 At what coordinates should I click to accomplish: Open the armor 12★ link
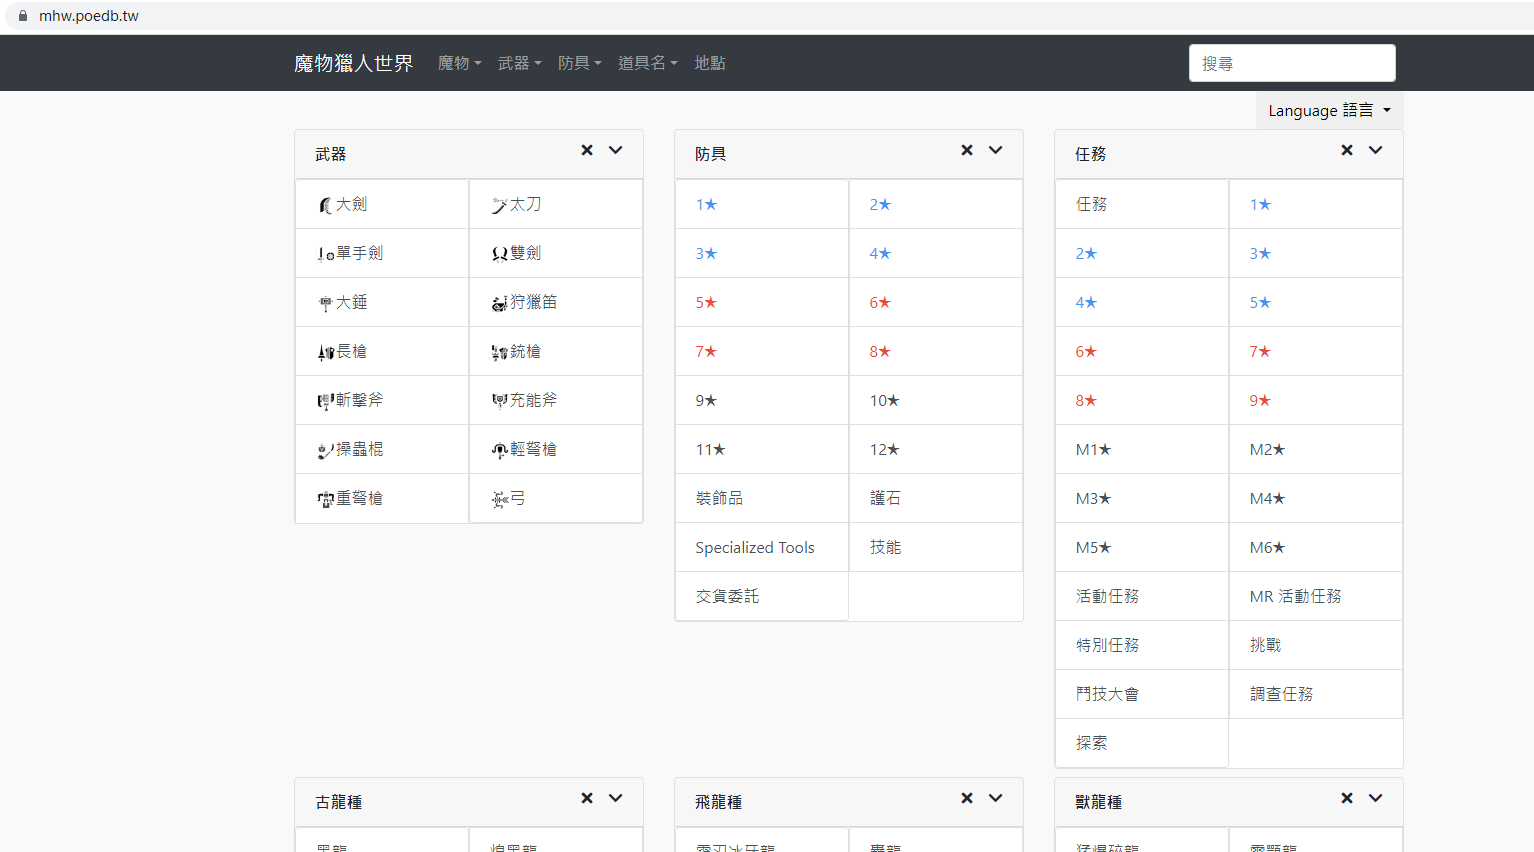(x=884, y=450)
